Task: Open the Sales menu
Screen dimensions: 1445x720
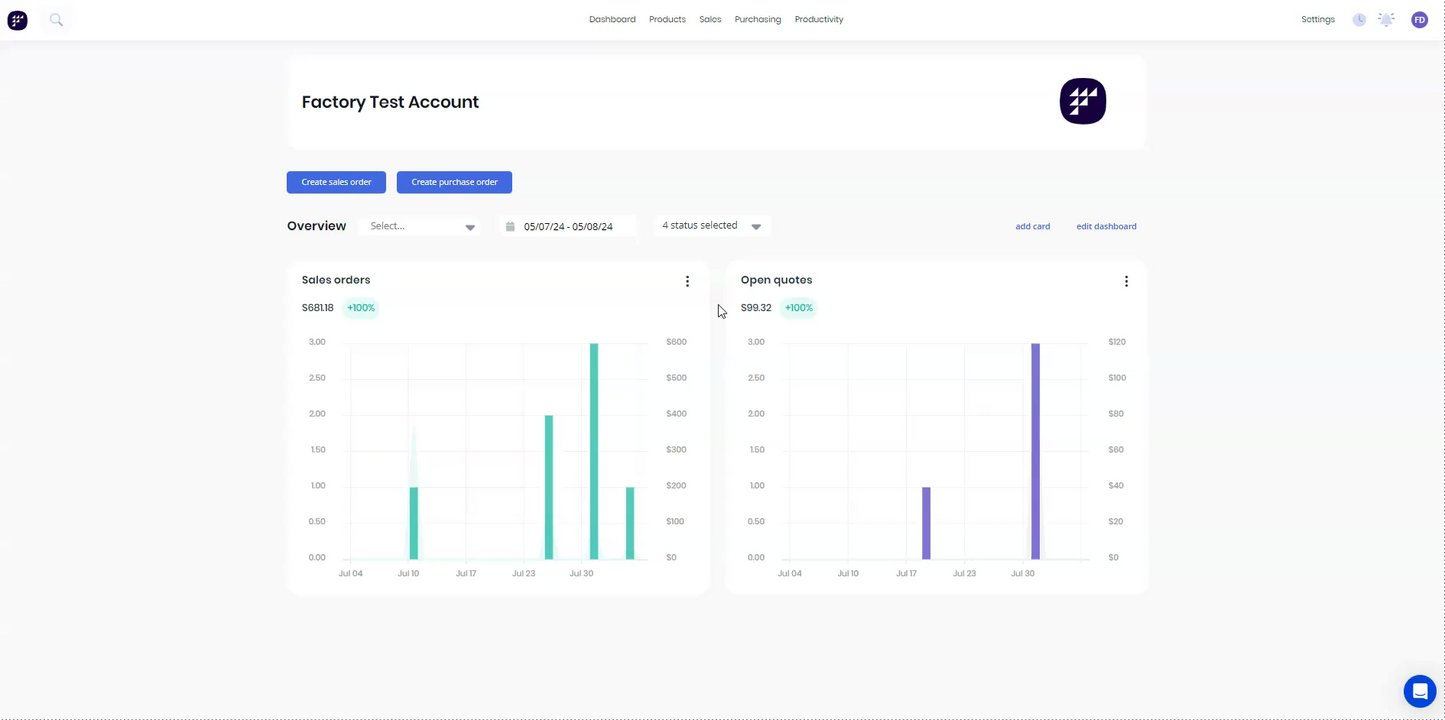Action: pyautogui.click(x=710, y=19)
